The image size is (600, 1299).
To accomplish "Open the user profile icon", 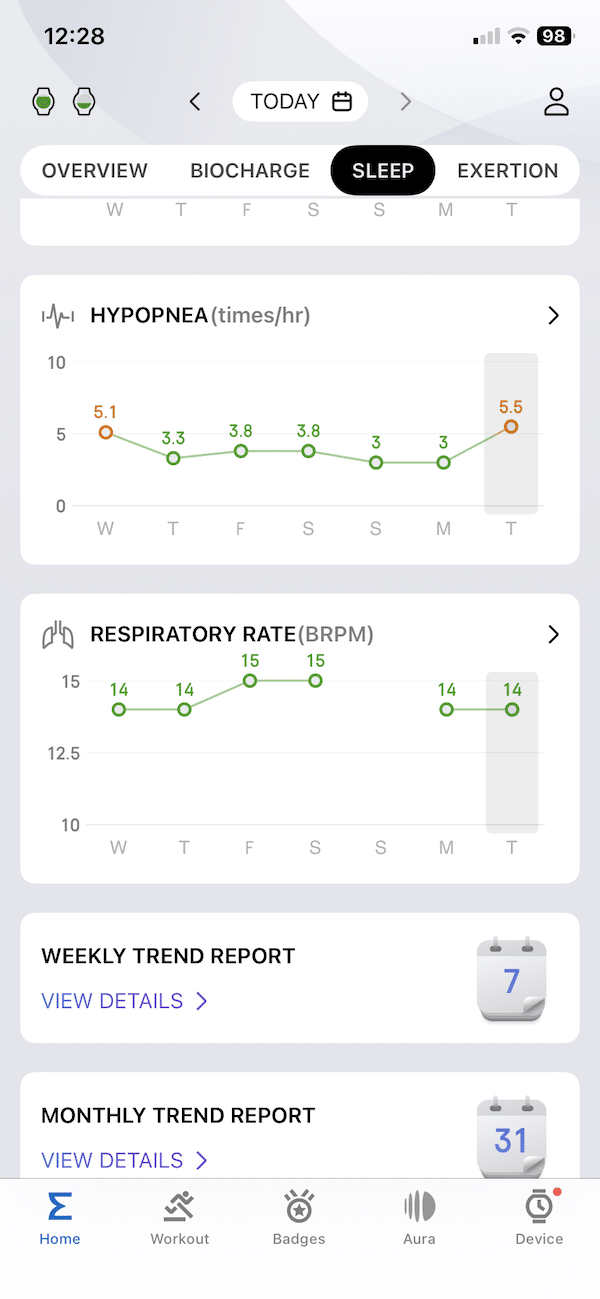I will pos(556,101).
